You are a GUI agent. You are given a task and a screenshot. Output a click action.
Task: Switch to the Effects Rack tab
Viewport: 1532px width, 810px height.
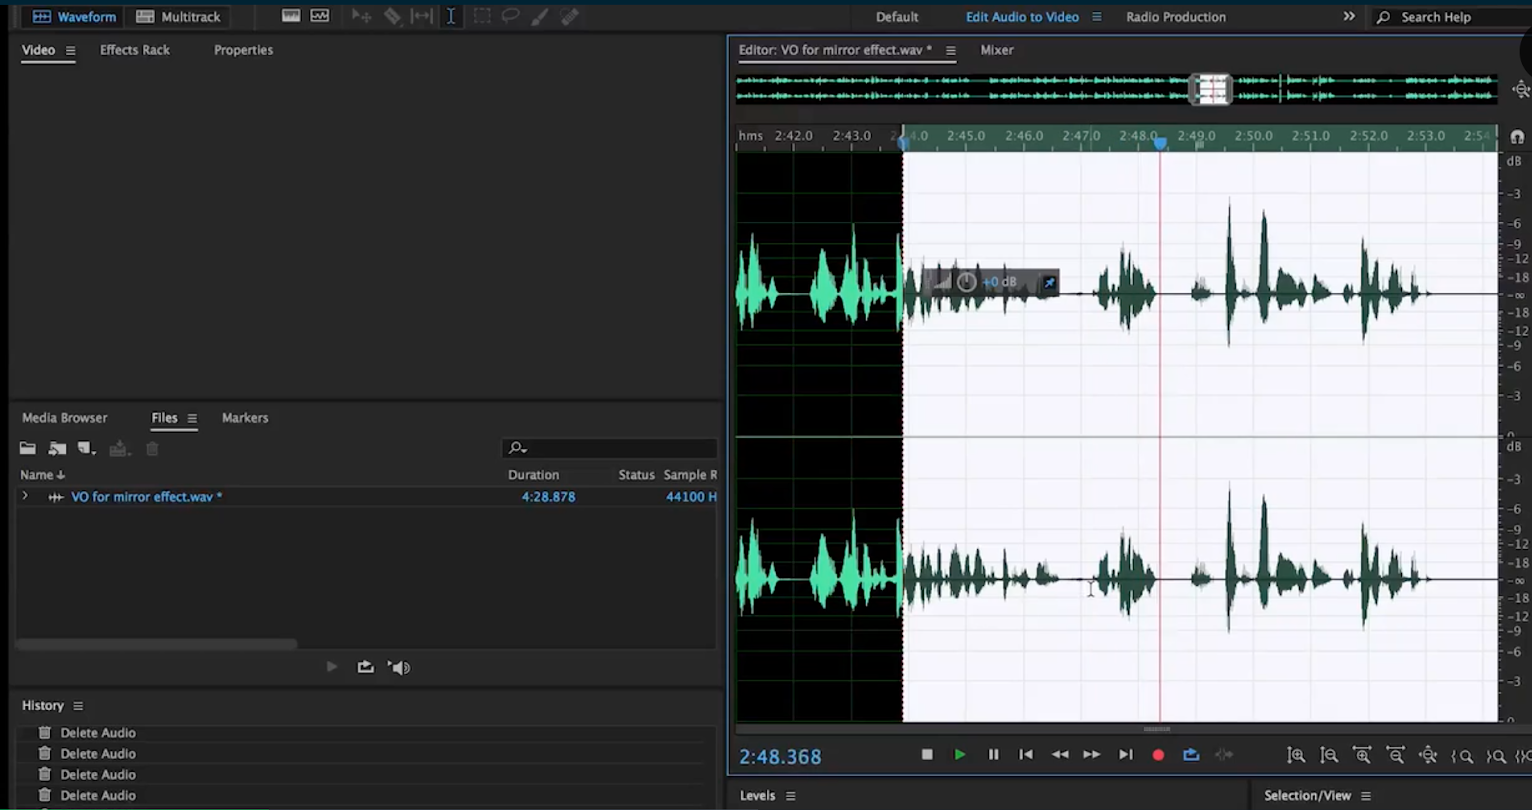pyautogui.click(x=135, y=50)
